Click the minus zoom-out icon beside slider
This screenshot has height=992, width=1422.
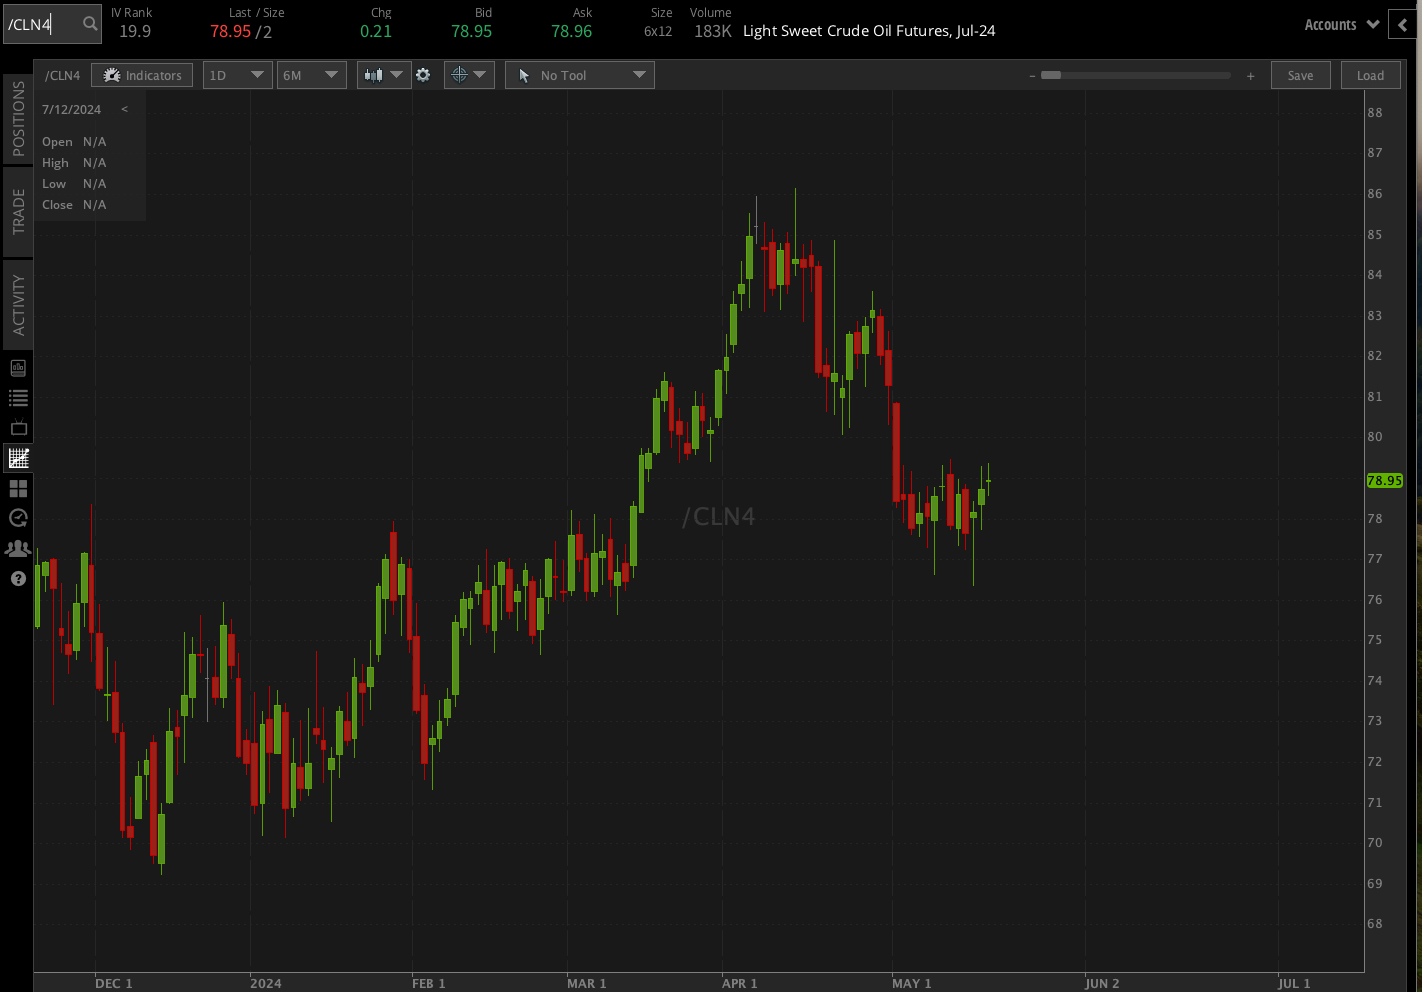pyautogui.click(x=1032, y=76)
